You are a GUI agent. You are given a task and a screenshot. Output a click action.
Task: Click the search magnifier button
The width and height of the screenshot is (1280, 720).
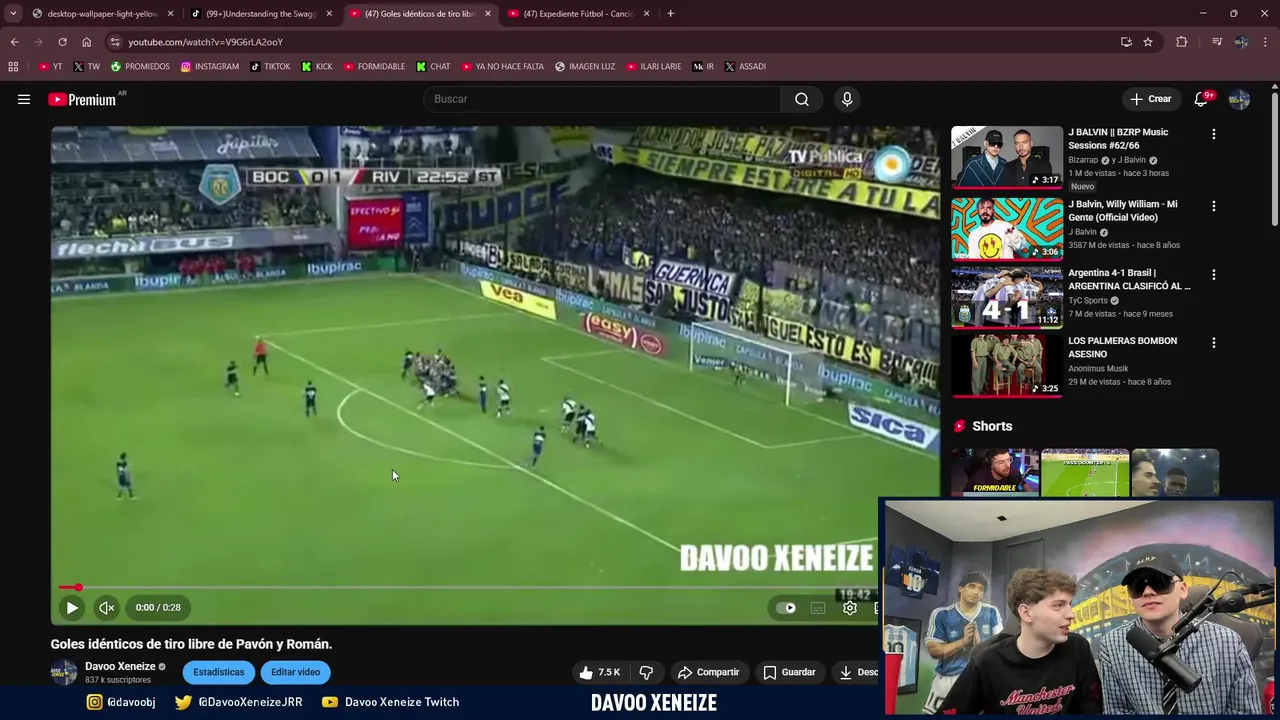point(802,99)
